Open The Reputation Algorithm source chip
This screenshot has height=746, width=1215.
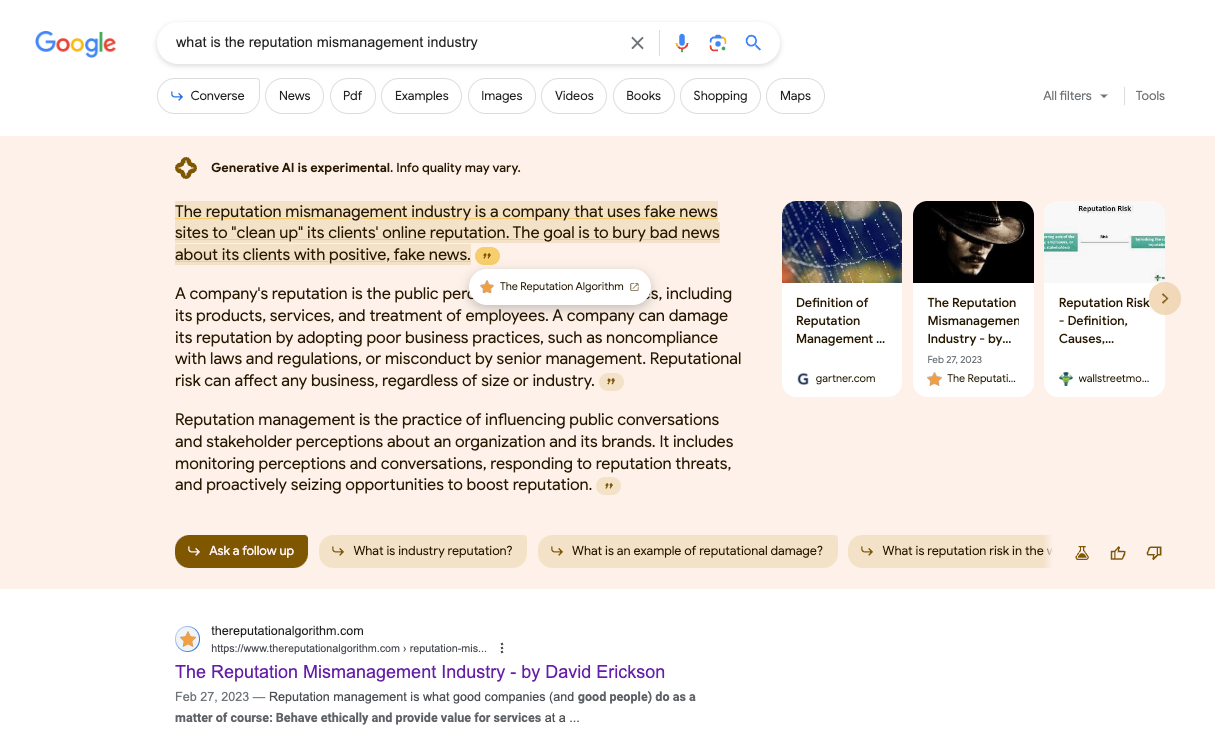tap(560, 287)
